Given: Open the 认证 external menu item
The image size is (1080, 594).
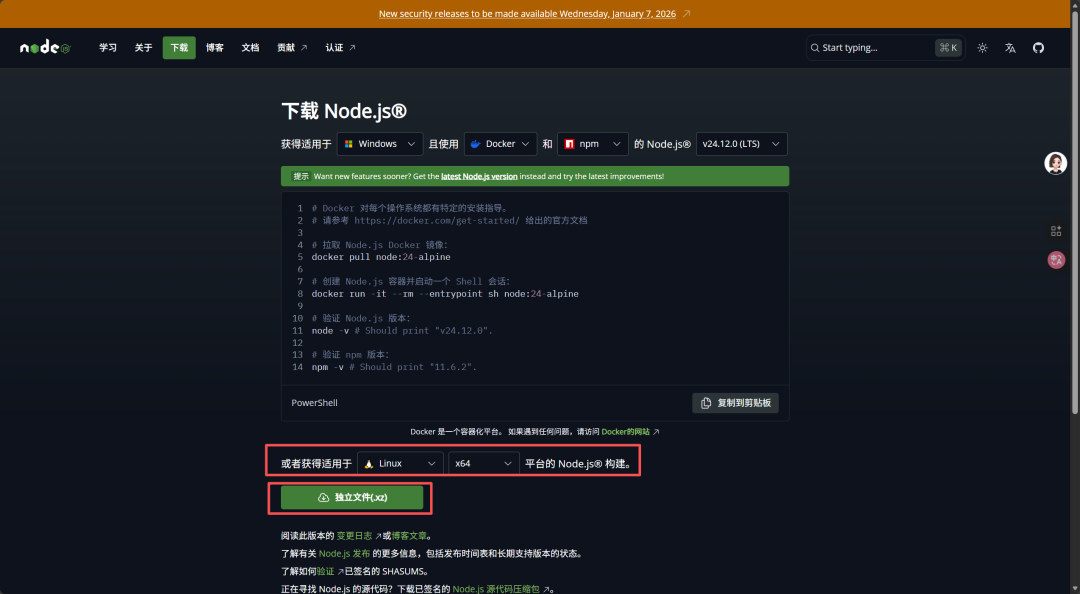Looking at the screenshot, I should [340, 48].
